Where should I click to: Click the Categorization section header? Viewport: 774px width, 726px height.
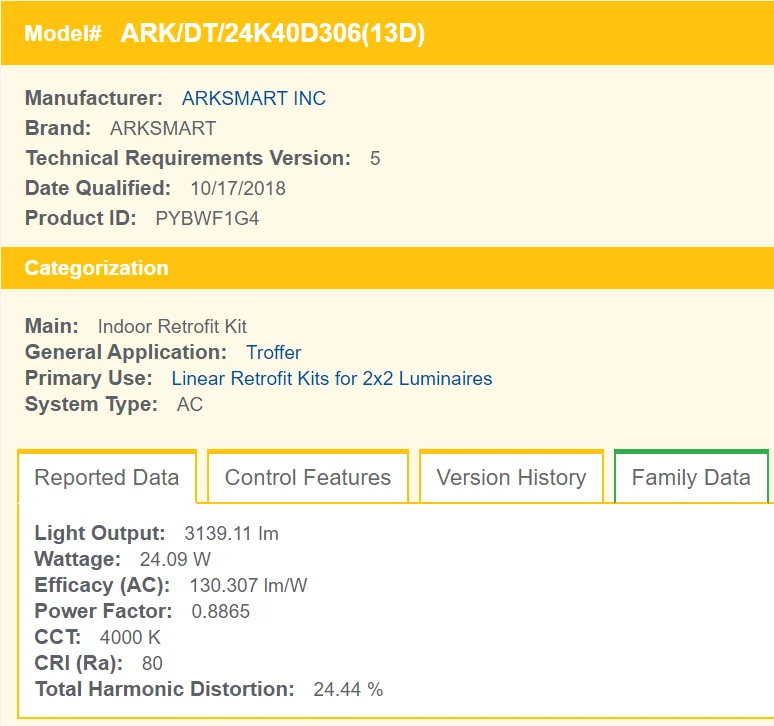[x=96, y=268]
